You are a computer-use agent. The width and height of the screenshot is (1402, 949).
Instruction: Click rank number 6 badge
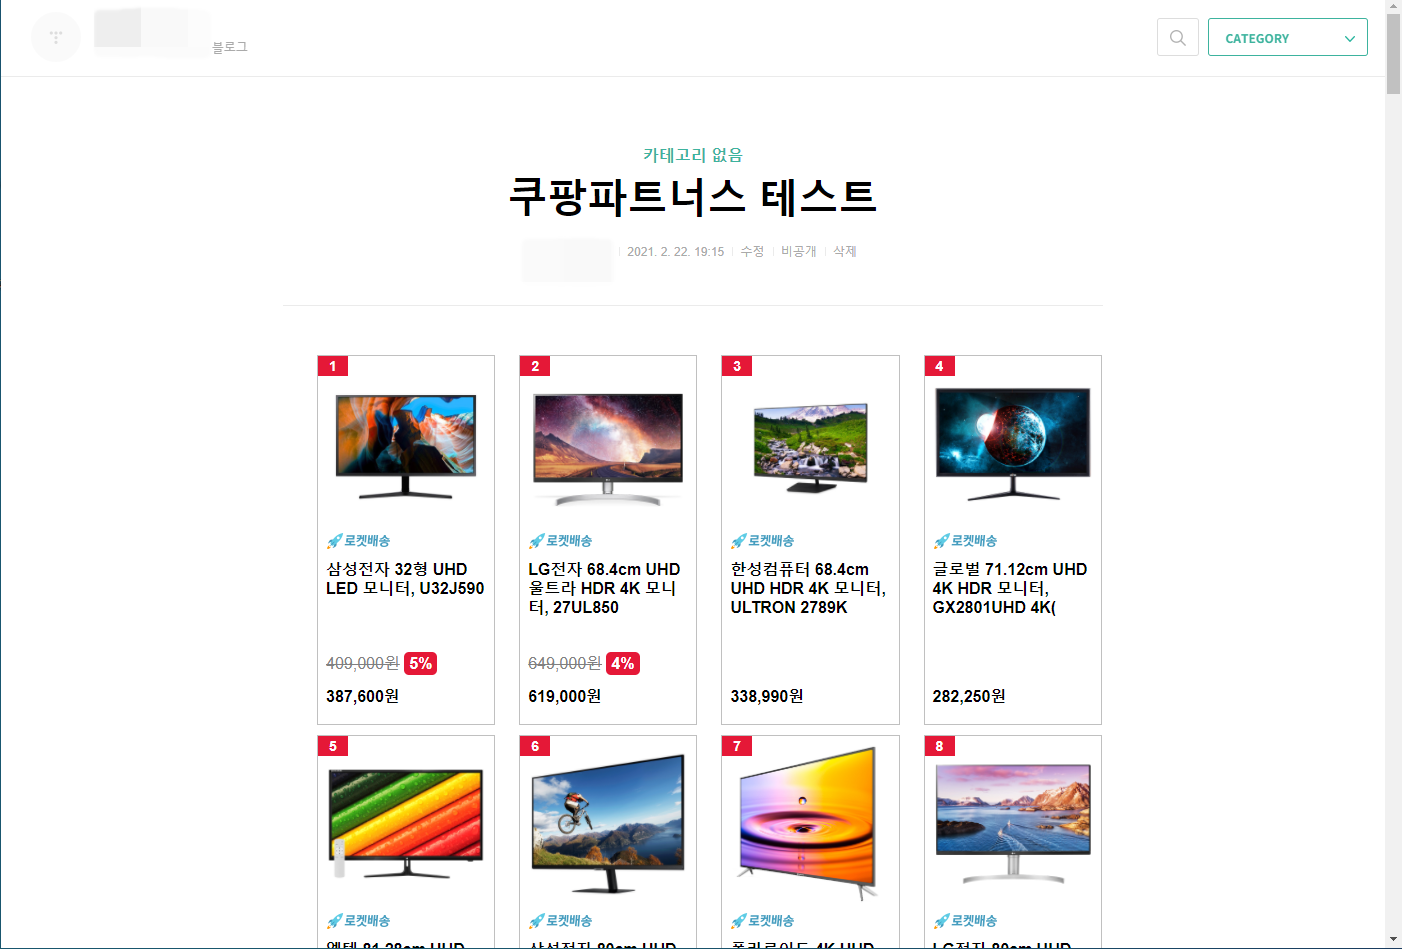coord(535,746)
